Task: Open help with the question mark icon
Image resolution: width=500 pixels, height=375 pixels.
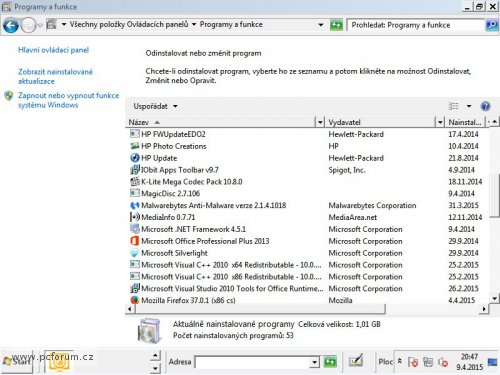Action: click(x=485, y=106)
